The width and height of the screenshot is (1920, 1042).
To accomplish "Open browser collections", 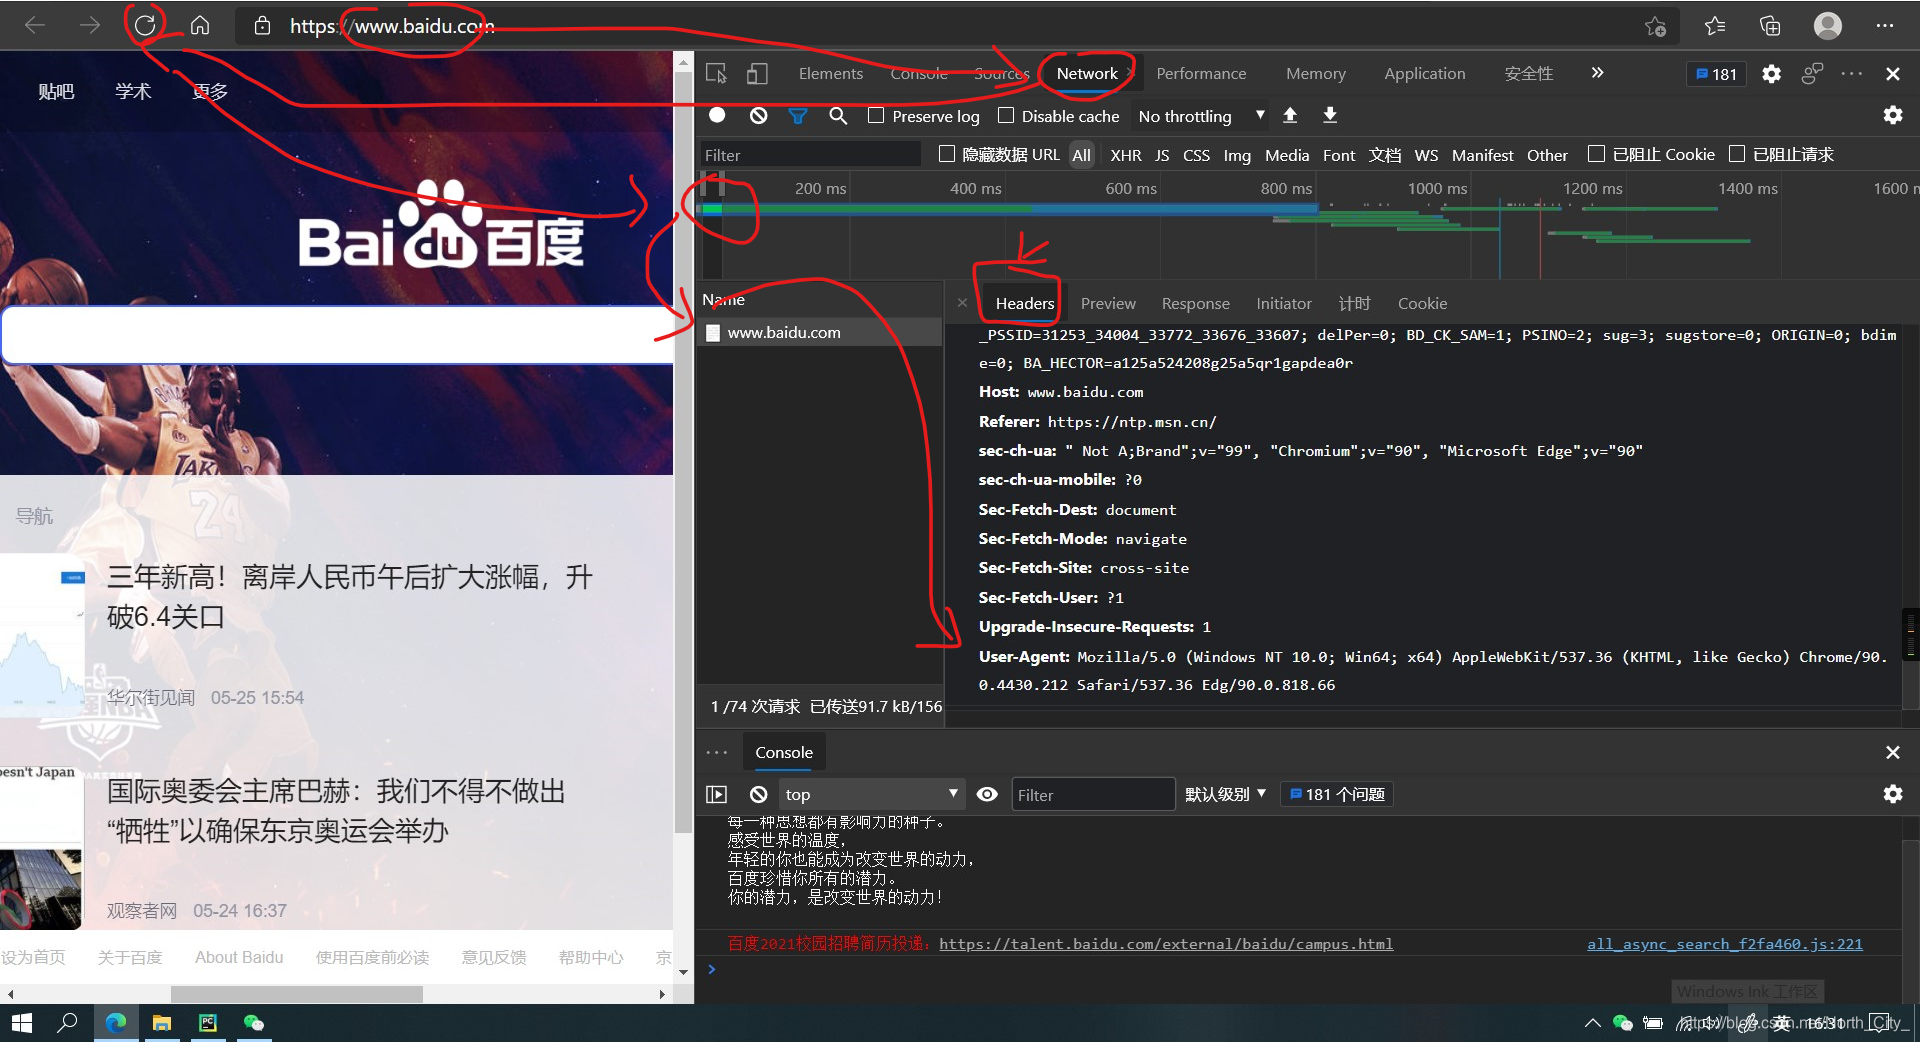I will point(1770,26).
